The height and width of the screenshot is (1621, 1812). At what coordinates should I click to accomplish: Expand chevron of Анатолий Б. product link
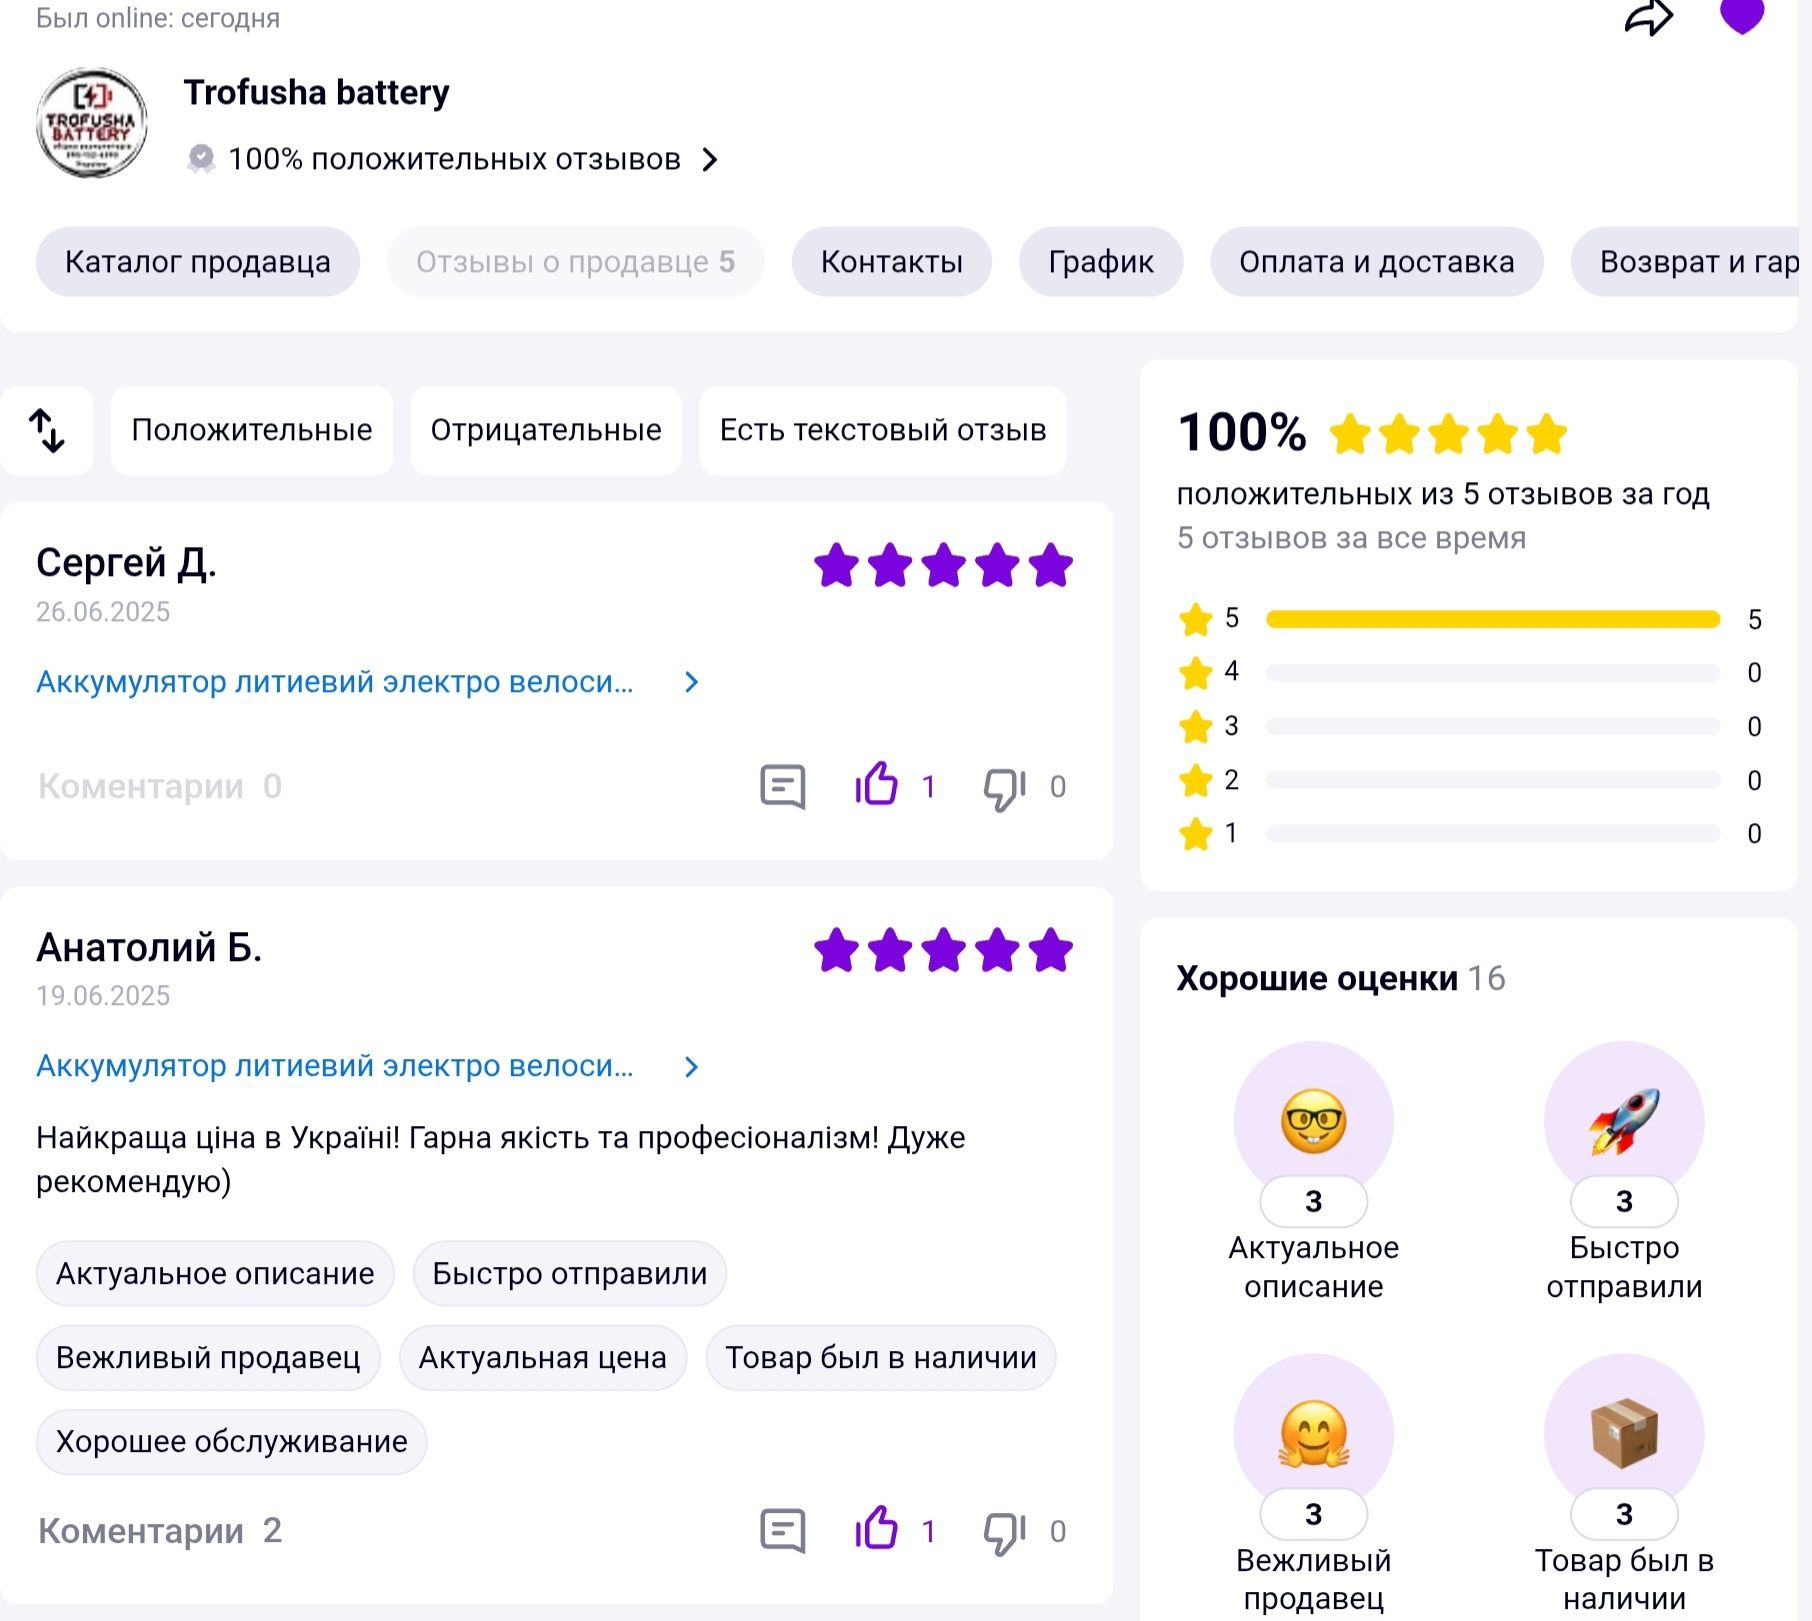click(x=691, y=1067)
